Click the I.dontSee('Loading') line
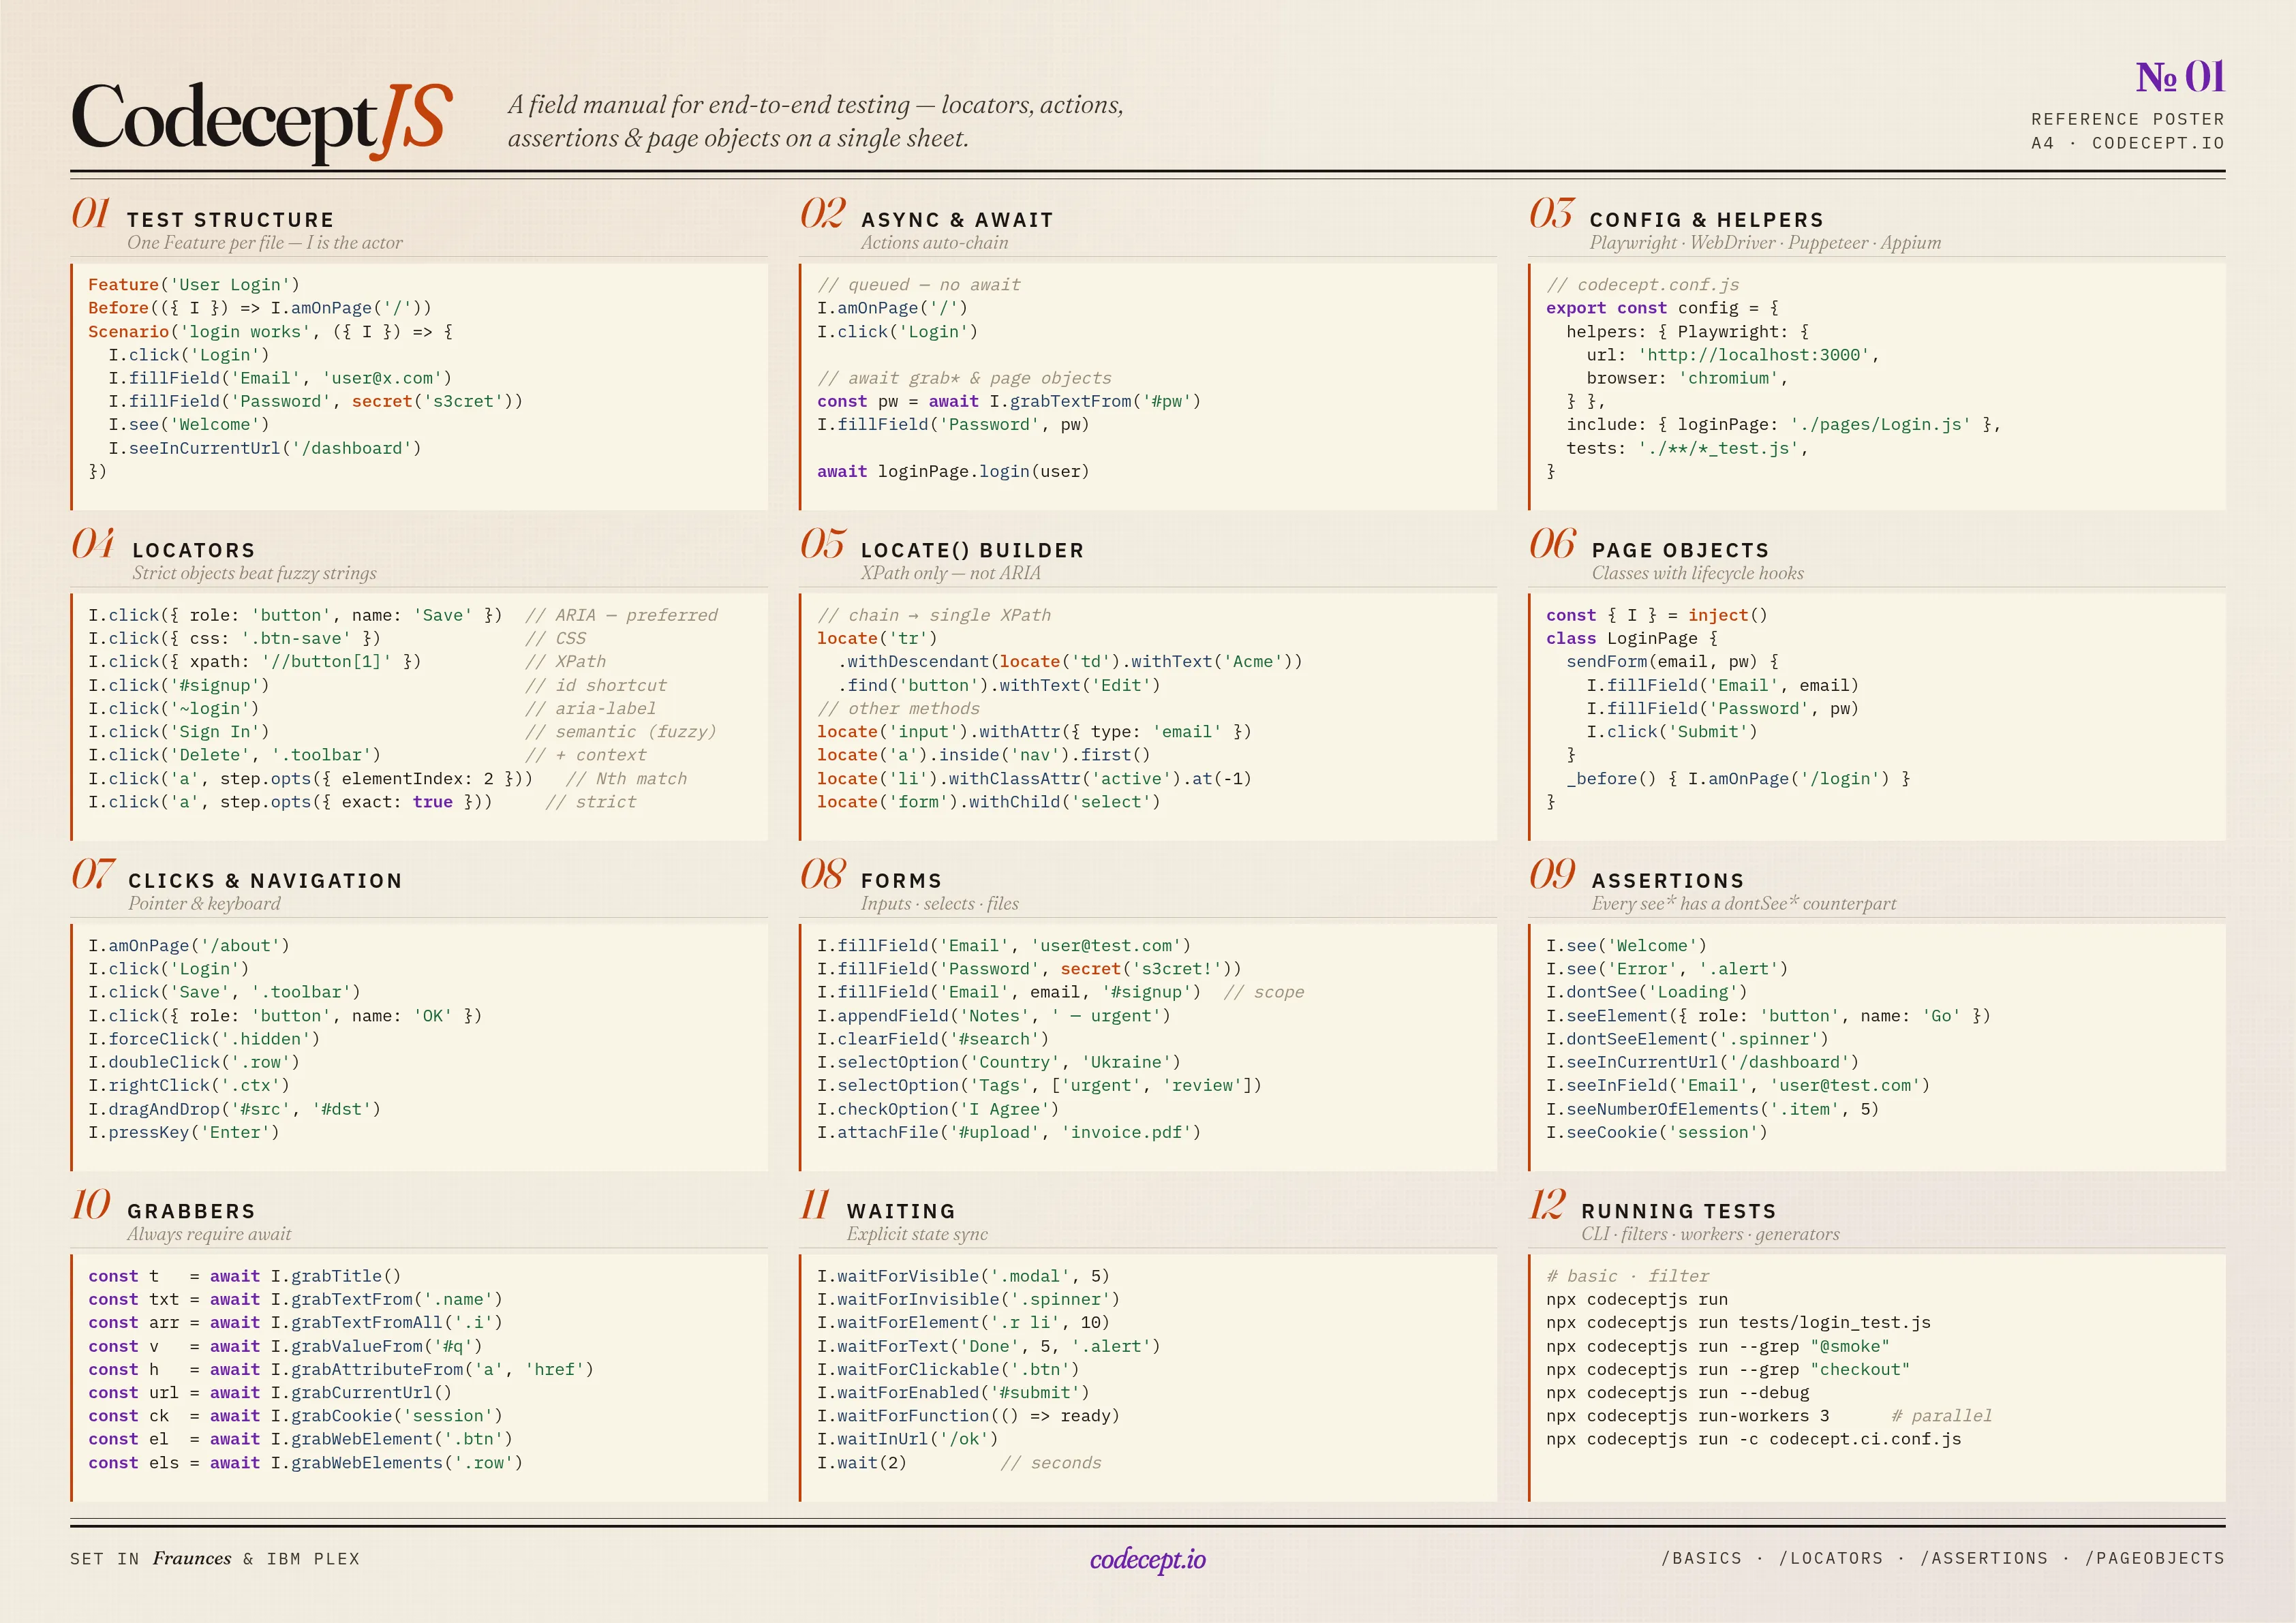 (1647, 992)
